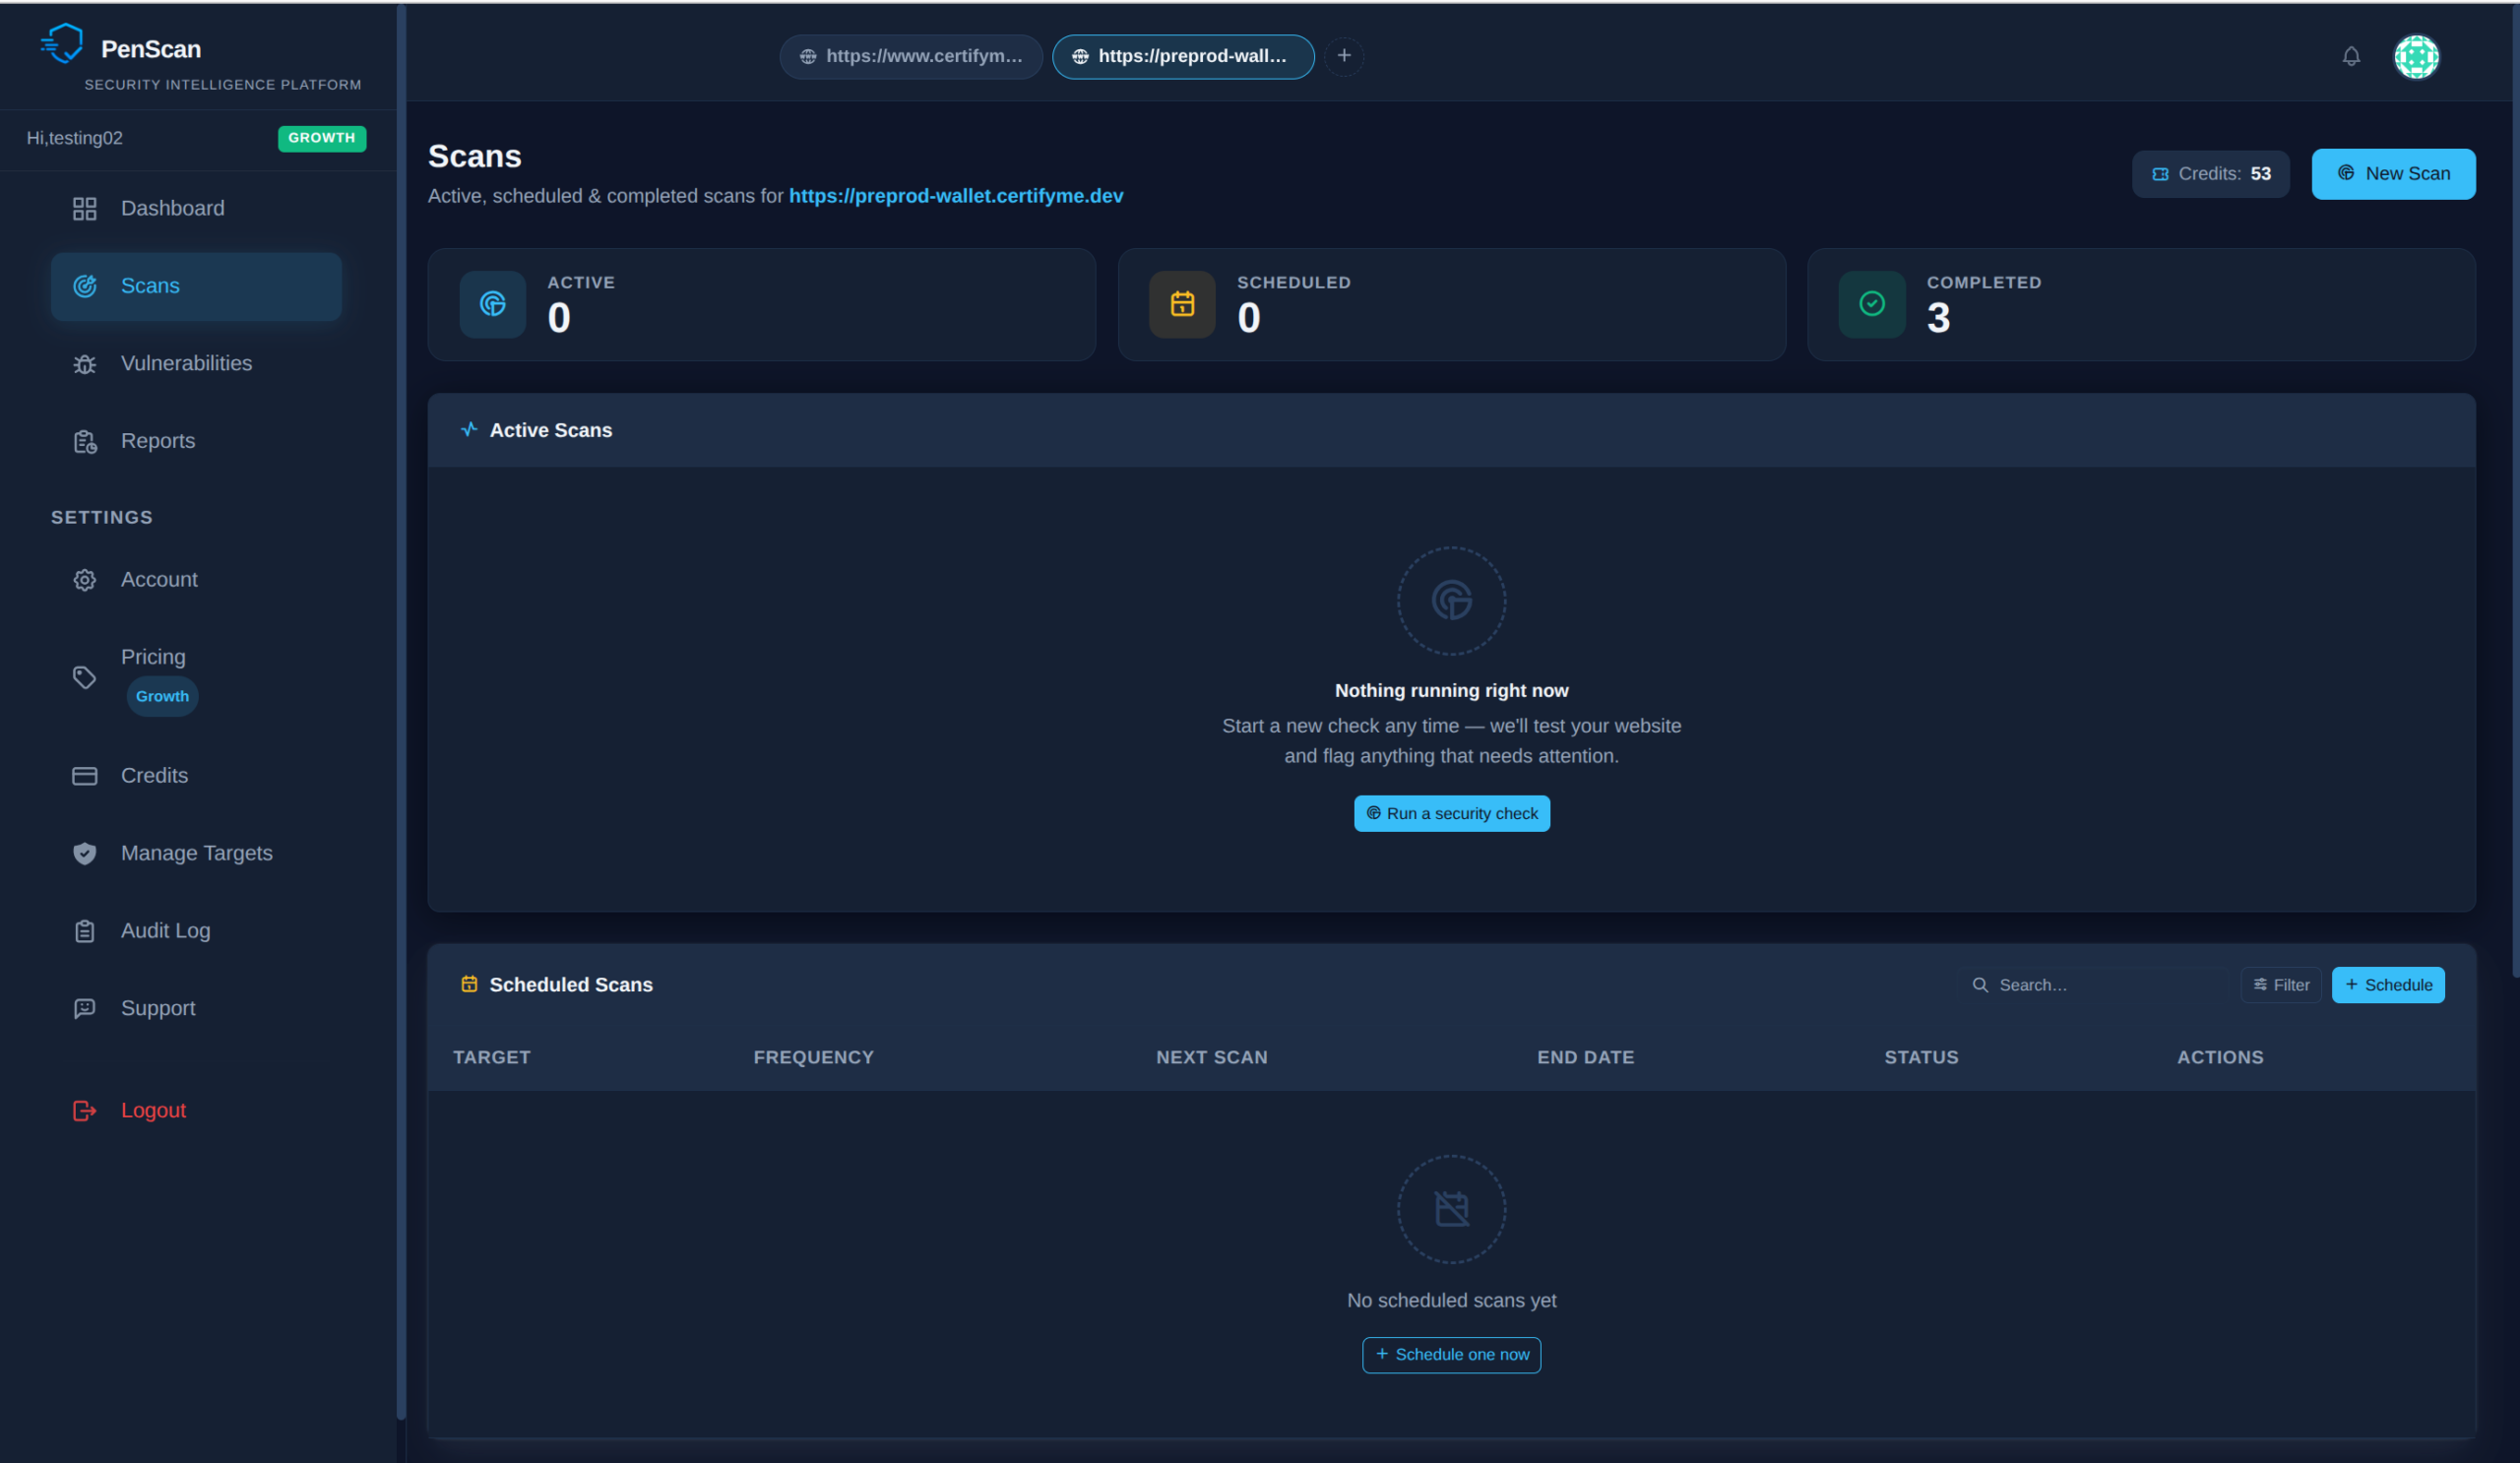This screenshot has width=2520, height=1463.
Task: Click the New Scan button
Action: (x=2393, y=174)
